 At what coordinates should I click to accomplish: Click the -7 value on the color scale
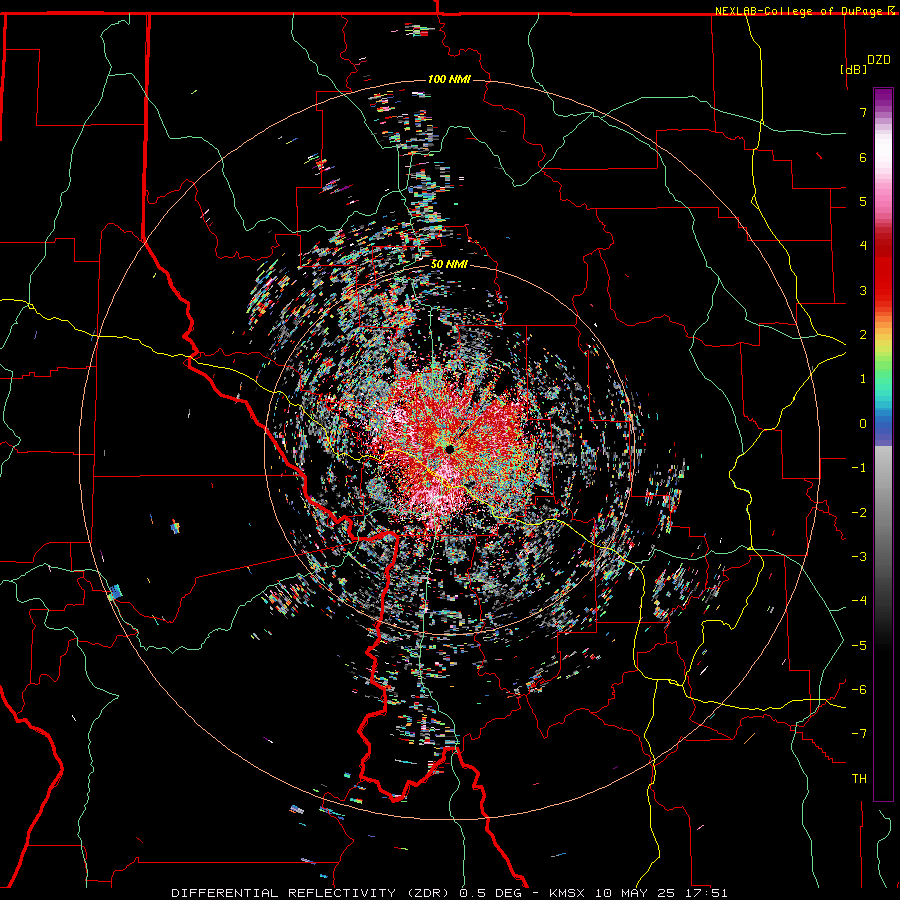pyautogui.click(x=859, y=734)
